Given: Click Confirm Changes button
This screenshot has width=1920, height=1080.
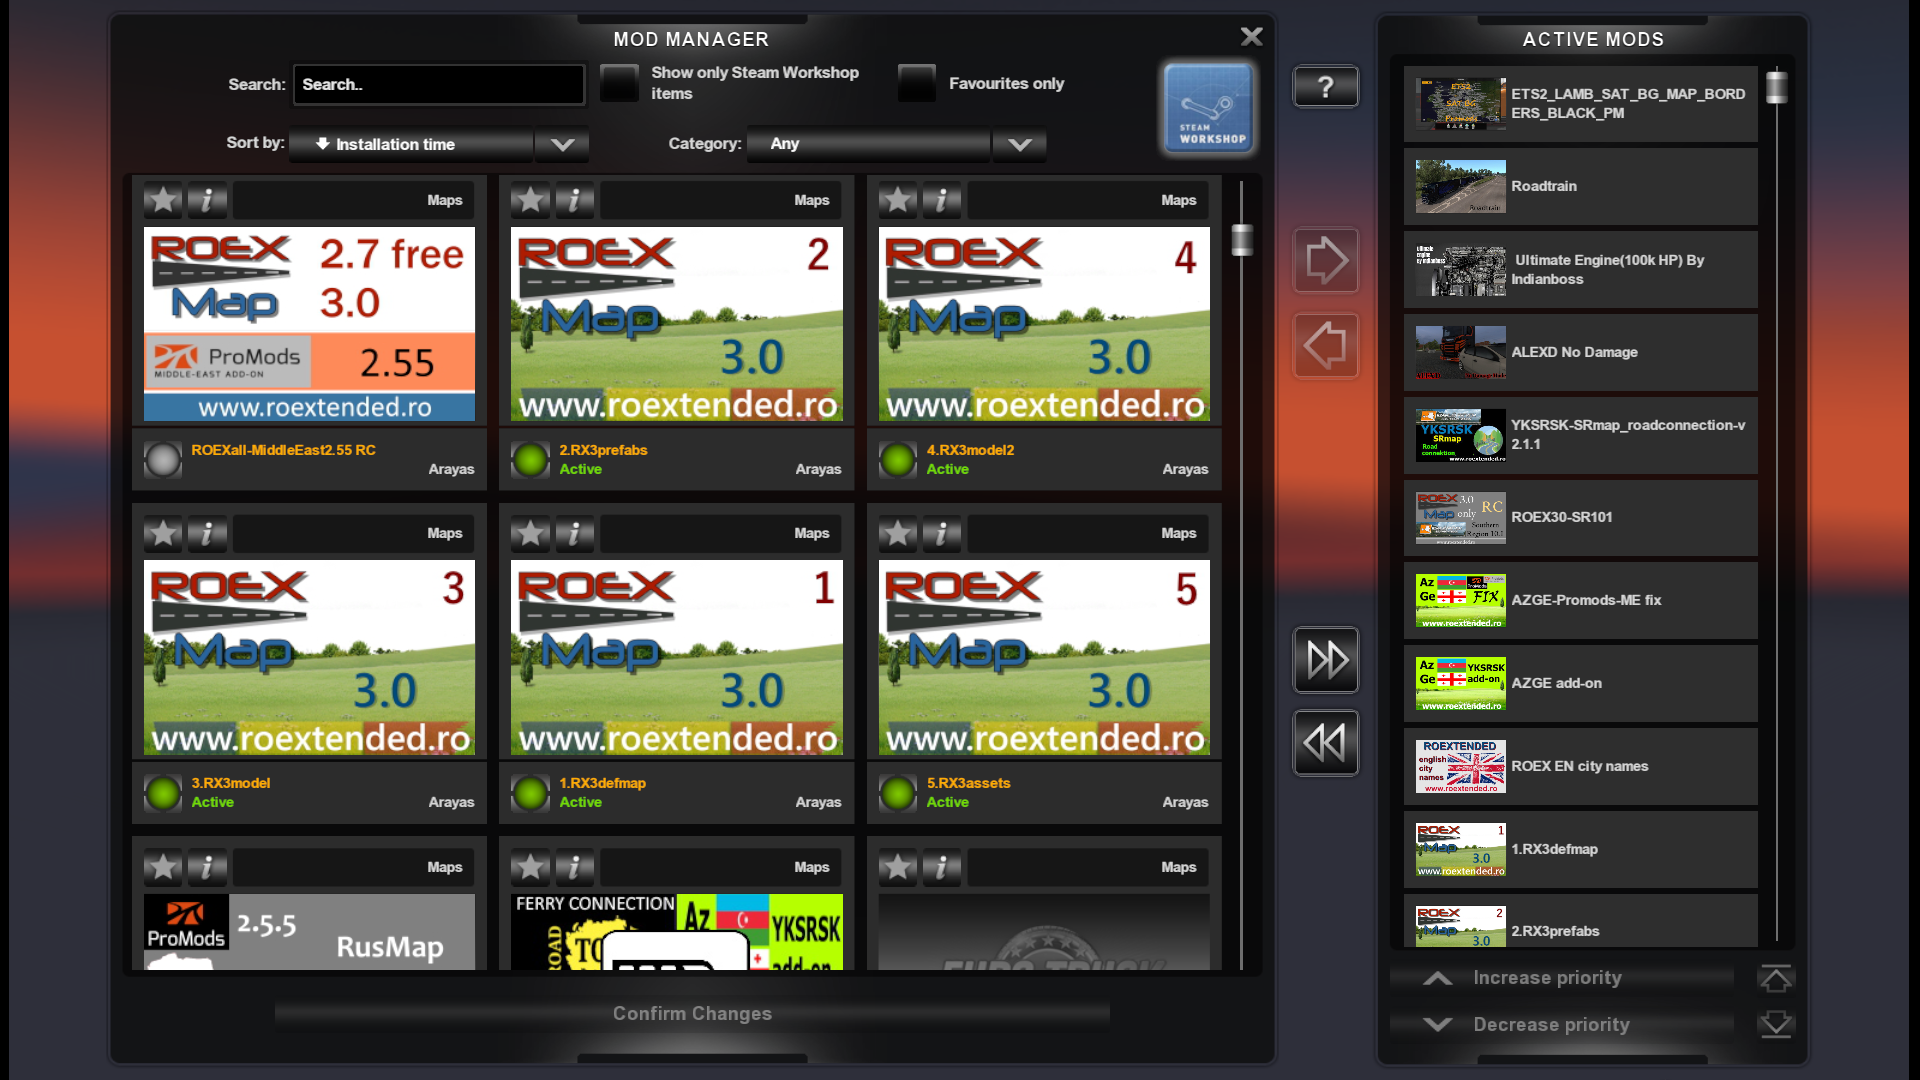Looking at the screenshot, I should (692, 1014).
